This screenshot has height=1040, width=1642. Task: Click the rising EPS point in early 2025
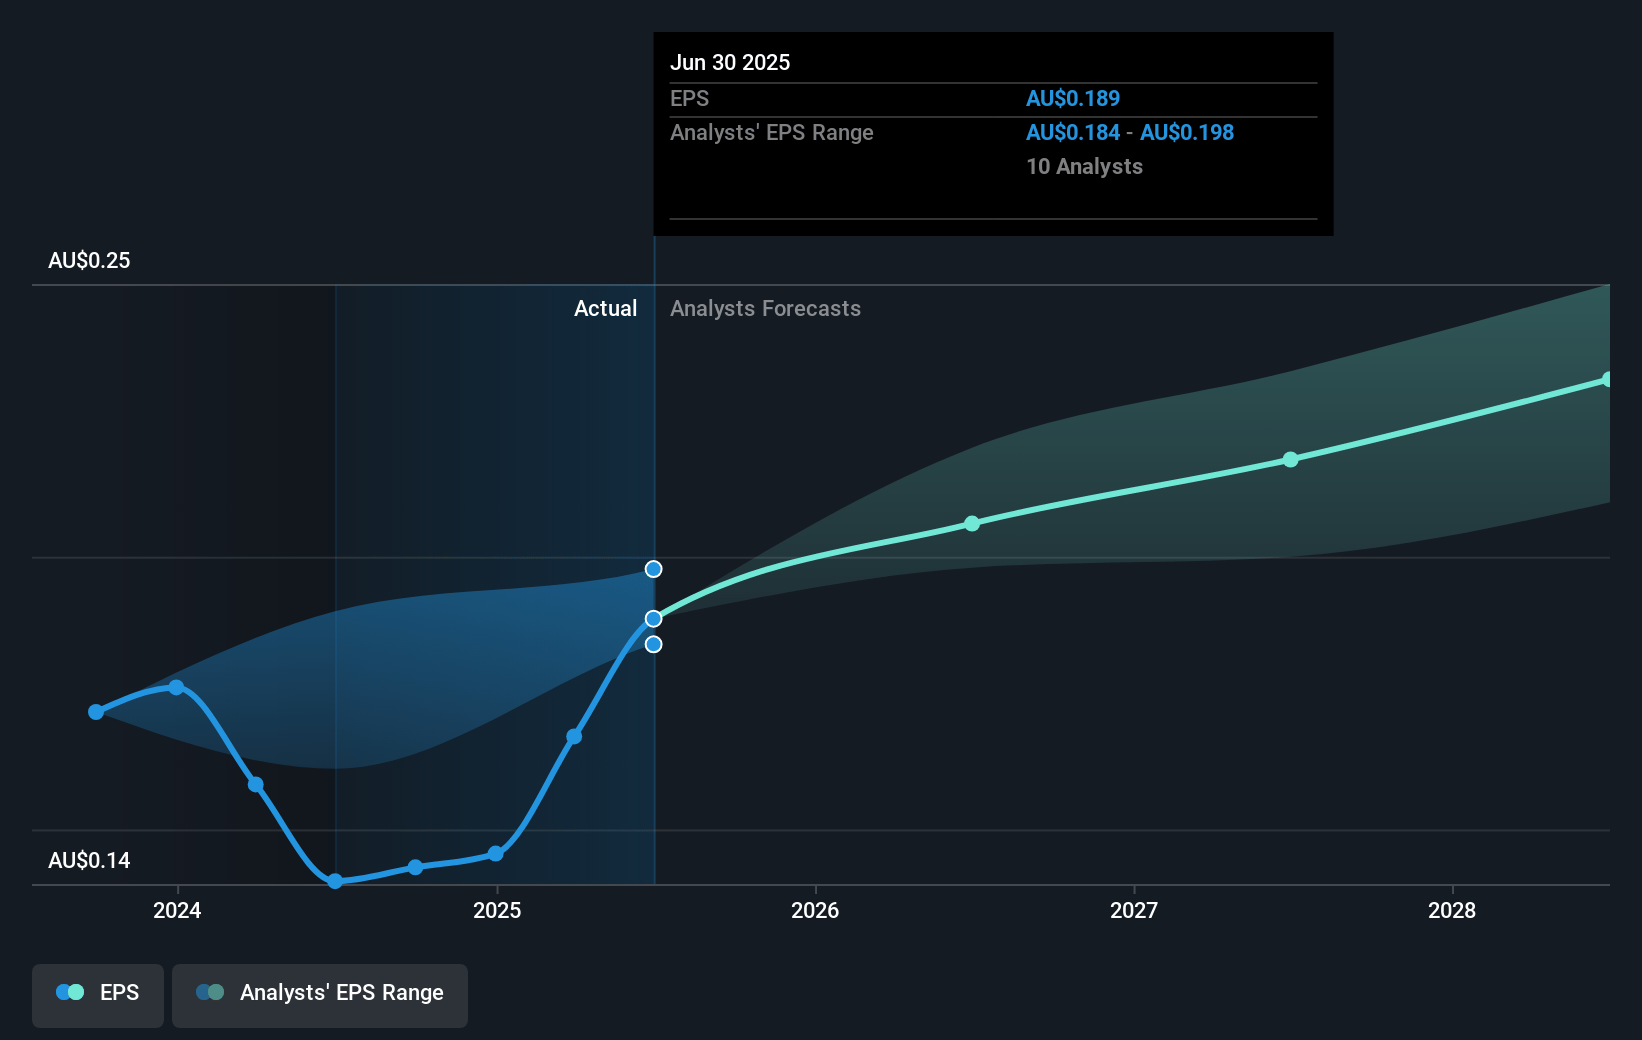574,737
